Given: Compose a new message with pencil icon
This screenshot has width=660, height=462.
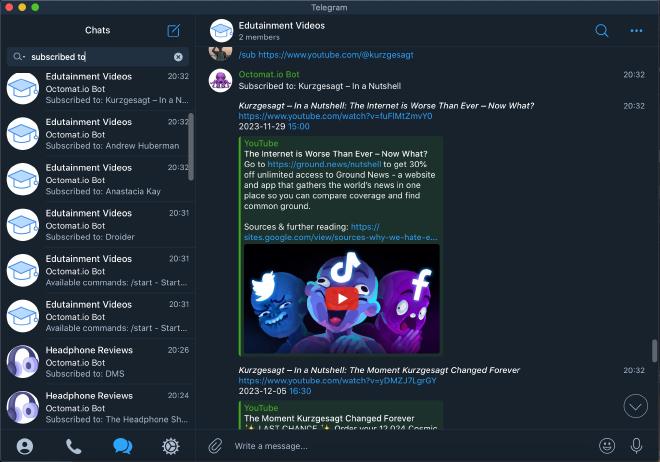Looking at the screenshot, I should tap(173, 30).
